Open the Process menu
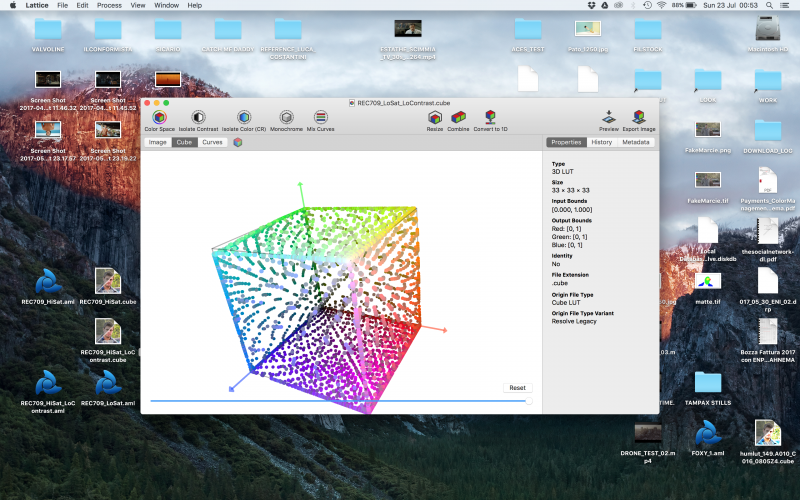Screen dimensions: 800x500 [109, 5]
